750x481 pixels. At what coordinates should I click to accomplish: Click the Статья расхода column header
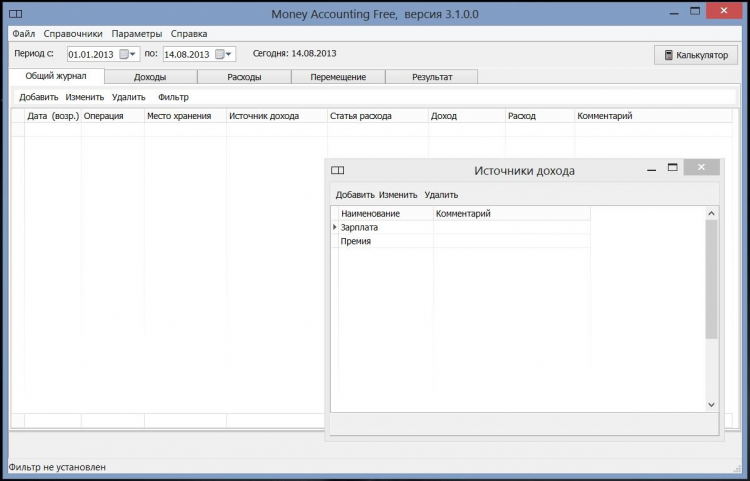pyautogui.click(x=378, y=116)
